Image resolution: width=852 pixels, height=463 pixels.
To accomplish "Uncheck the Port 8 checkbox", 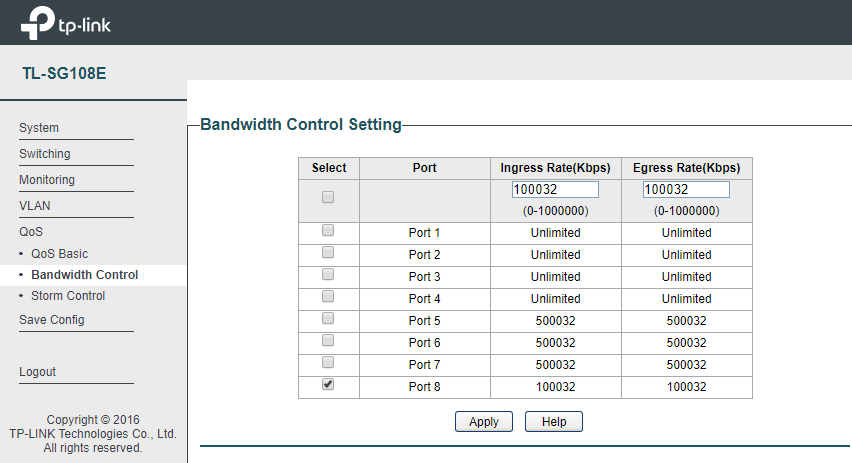I will (328, 385).
